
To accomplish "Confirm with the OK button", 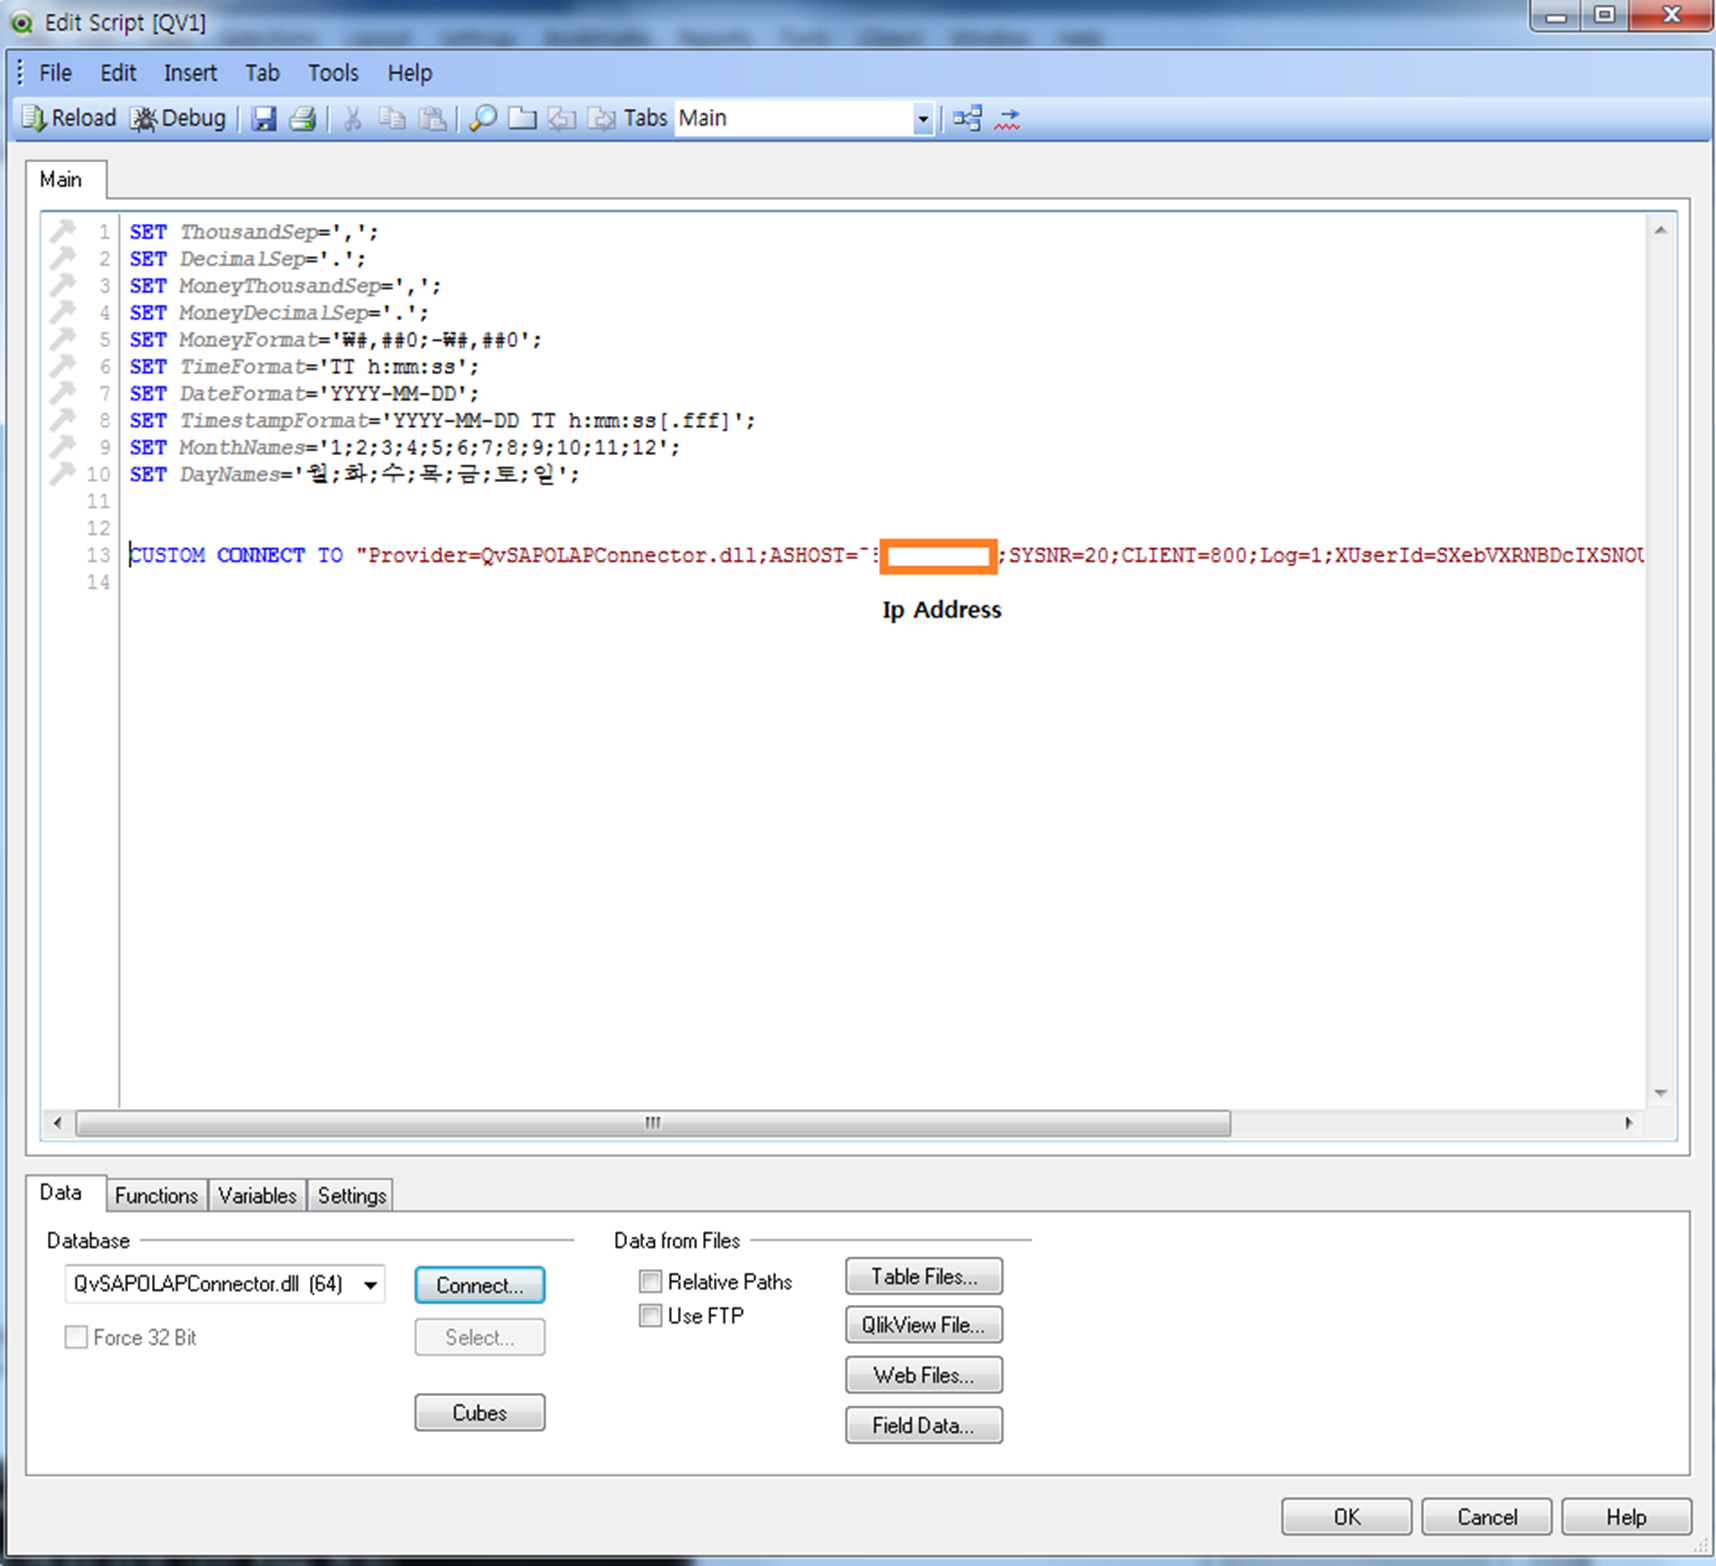I will (x=1346, y=1517).
